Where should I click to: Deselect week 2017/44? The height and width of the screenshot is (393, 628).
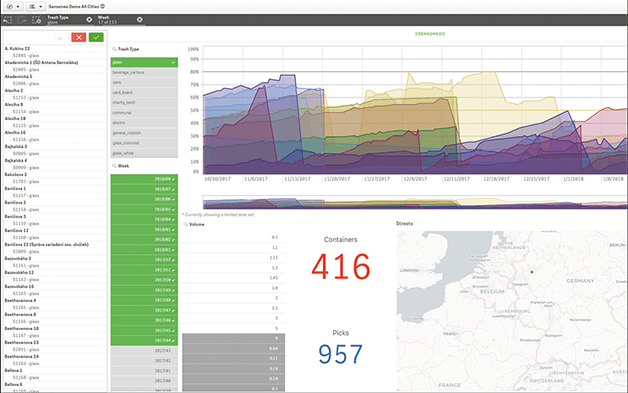[144, 341]
